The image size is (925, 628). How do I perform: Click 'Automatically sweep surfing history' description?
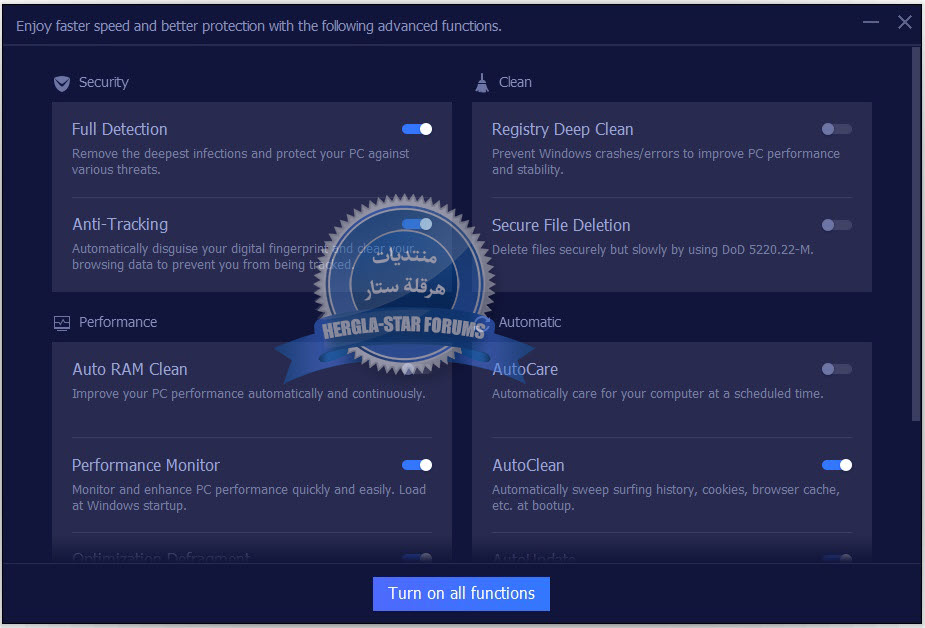pos(666,498)
